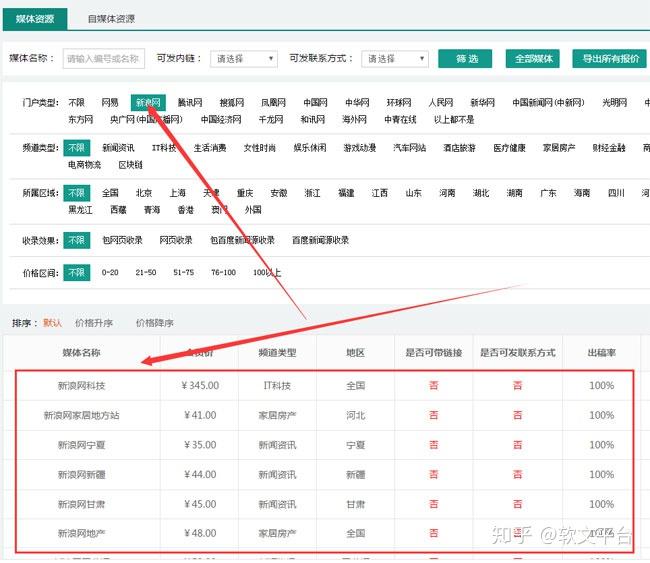Select 中国新闻网(中新网) portal filter
Image resolution: width=650 pixels, height=563 pixels.
(548, 102)
